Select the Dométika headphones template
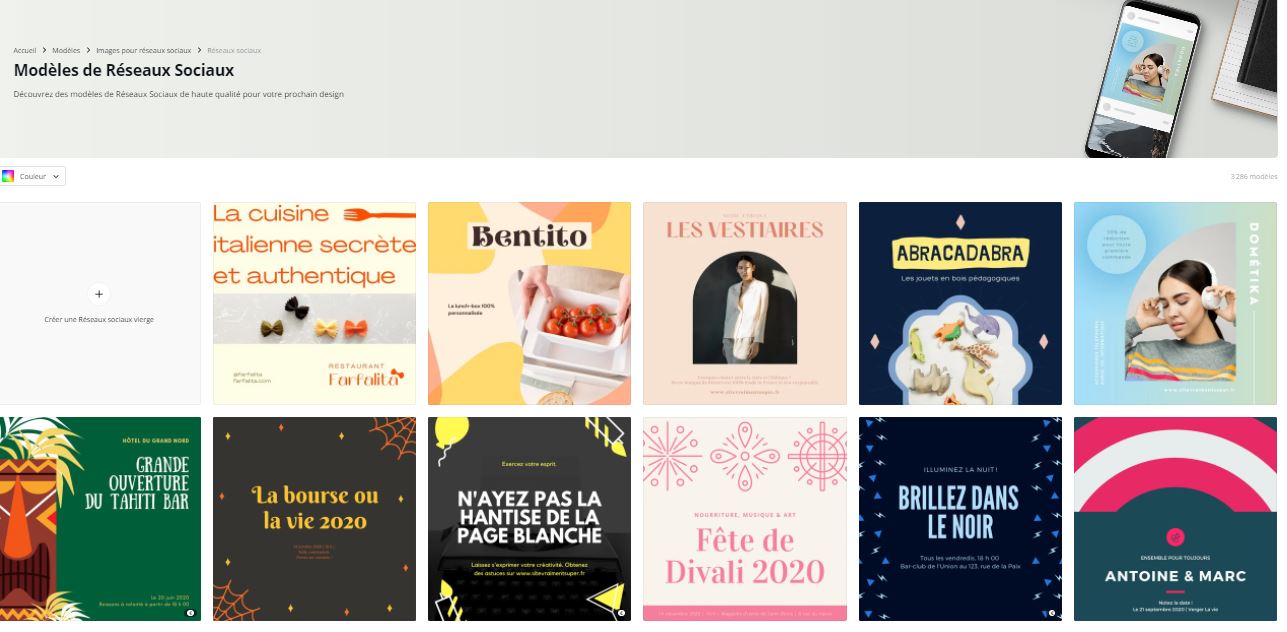Screen dimensions: 1287x632 [1175, 303]
